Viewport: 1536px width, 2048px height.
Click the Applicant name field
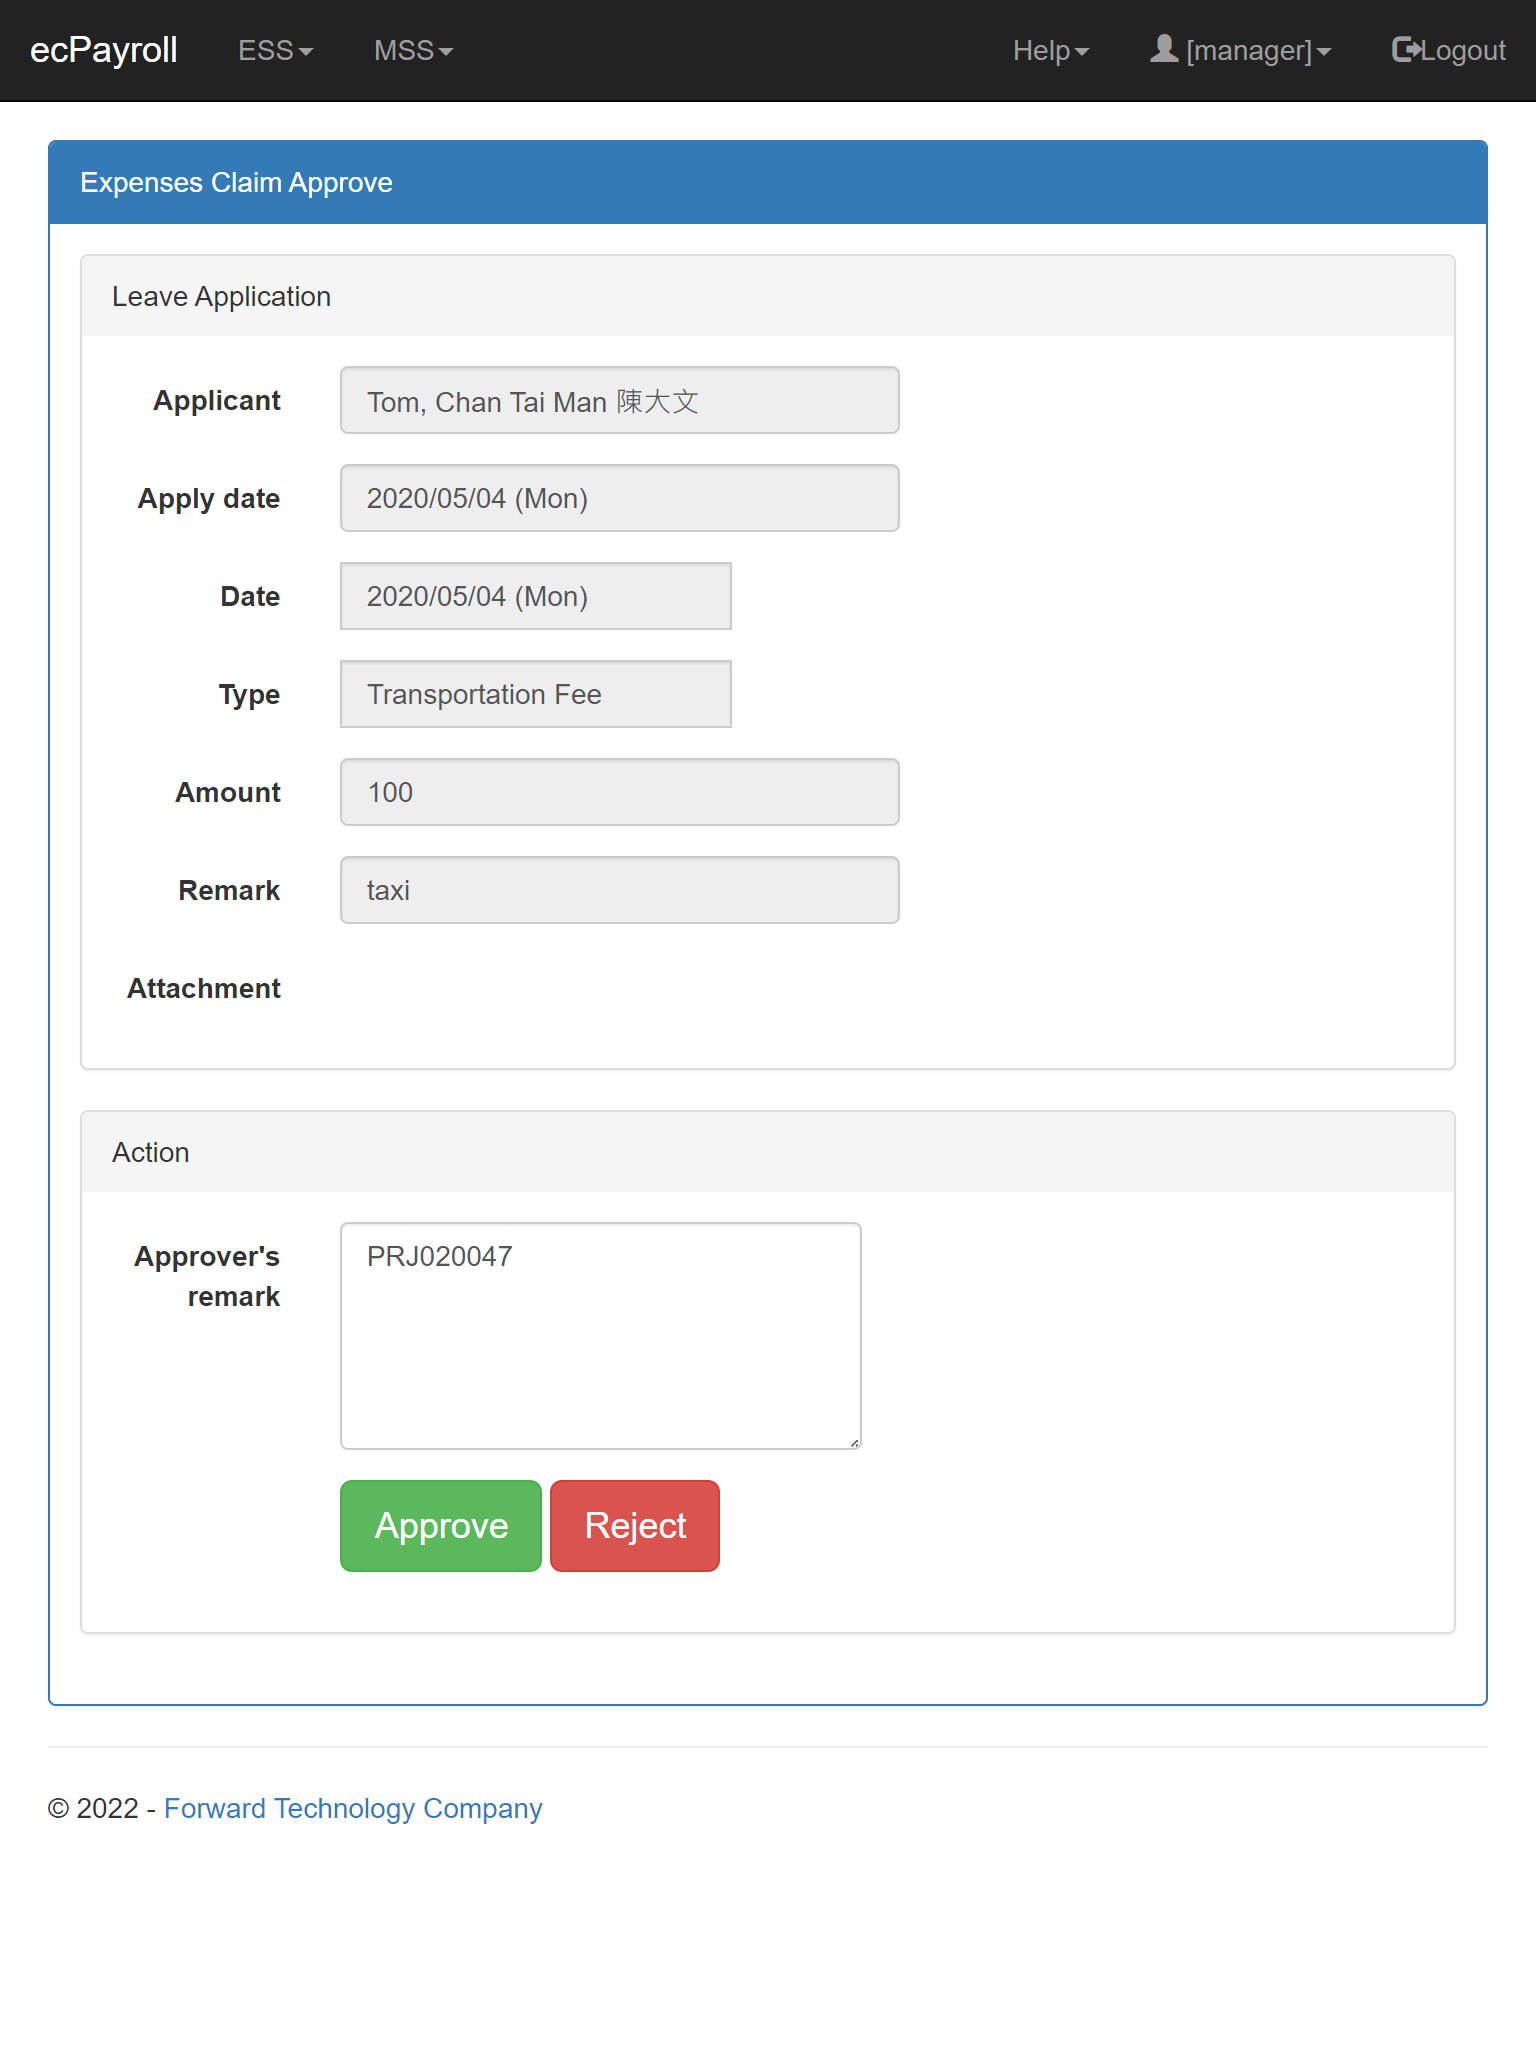[x=620, y=400]
